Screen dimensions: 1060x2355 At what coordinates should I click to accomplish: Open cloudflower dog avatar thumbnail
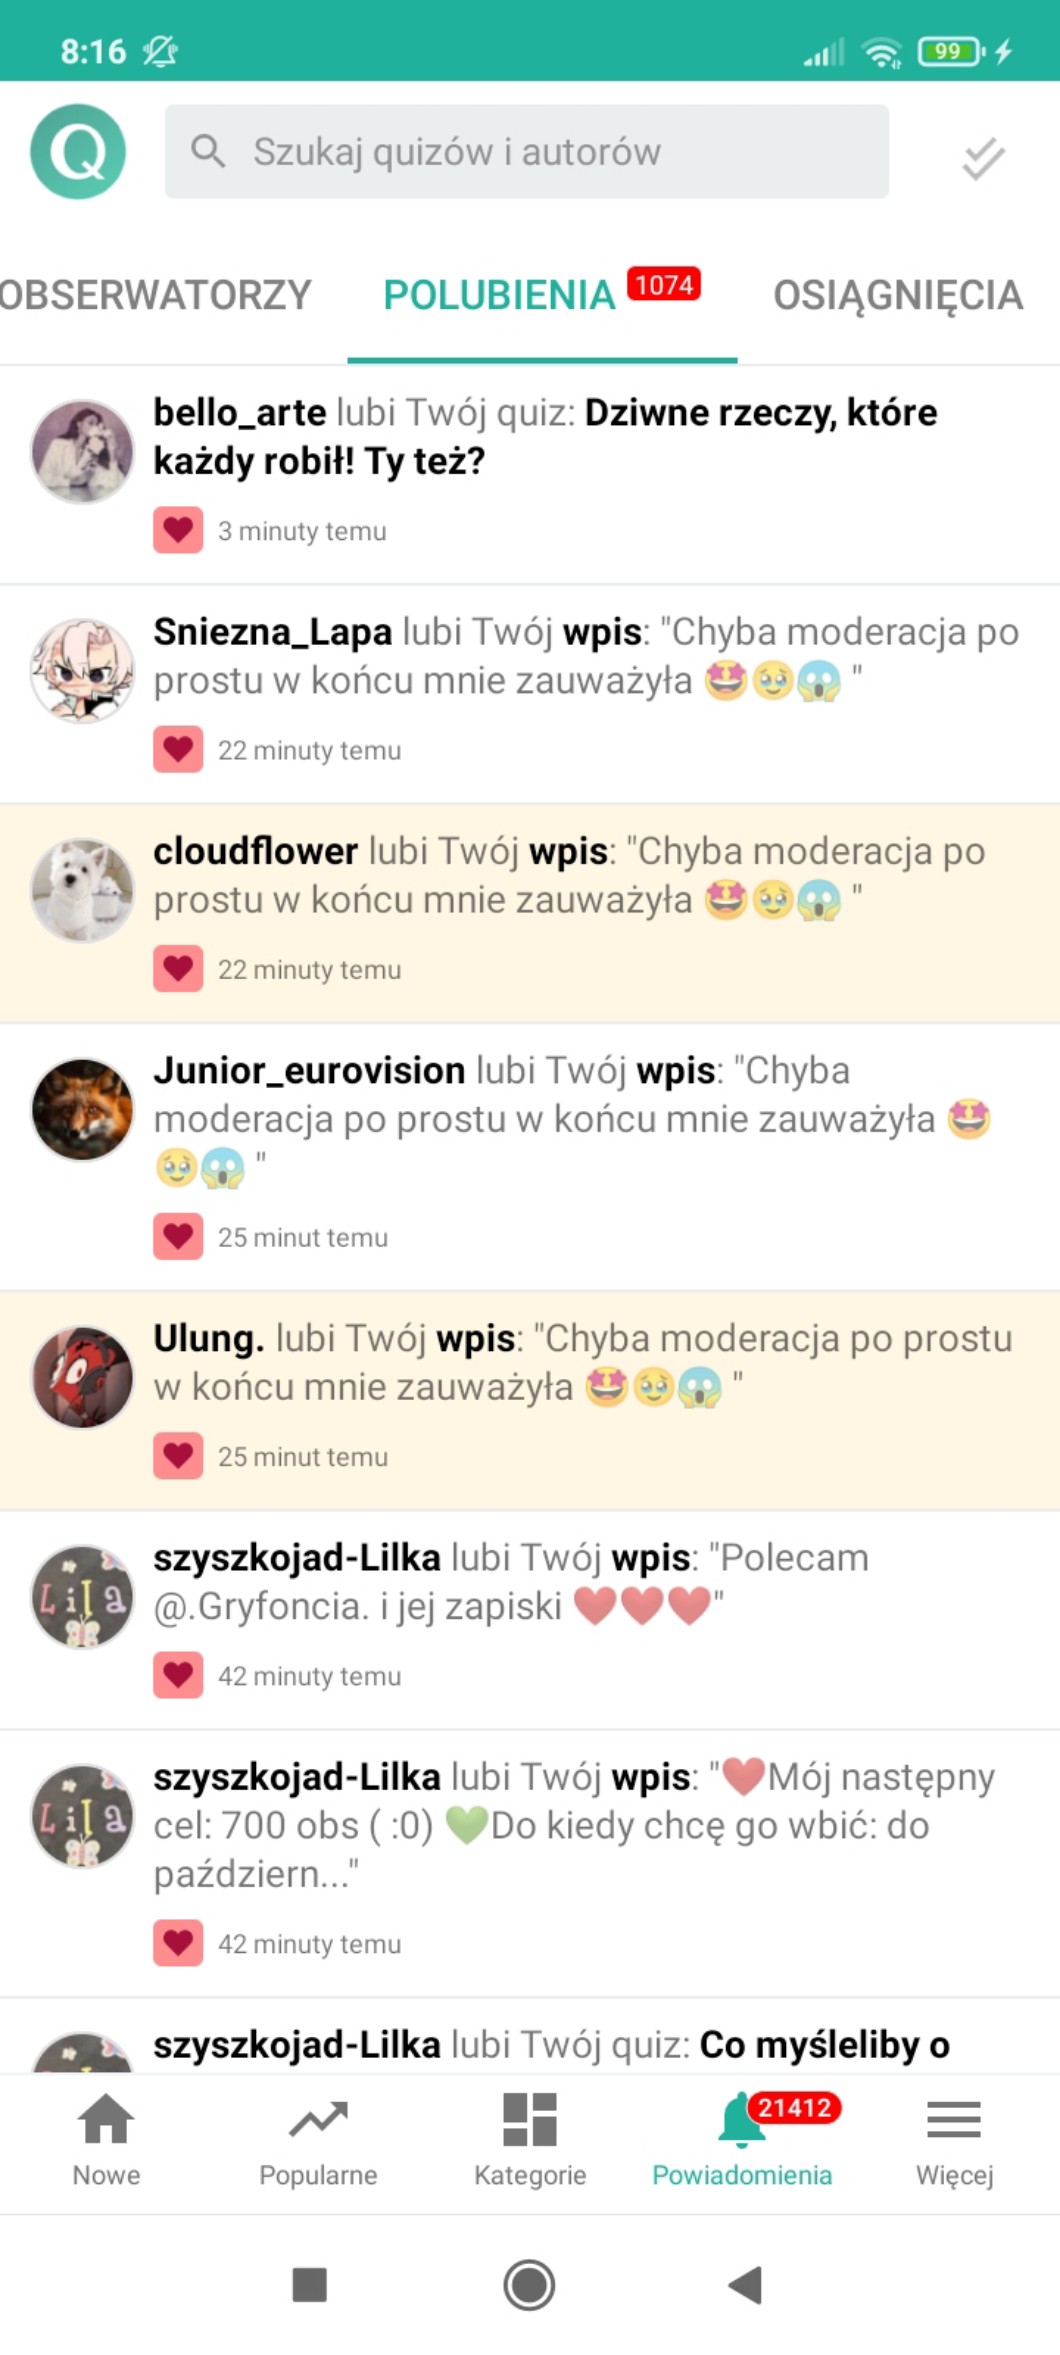(x=82, y=889)
